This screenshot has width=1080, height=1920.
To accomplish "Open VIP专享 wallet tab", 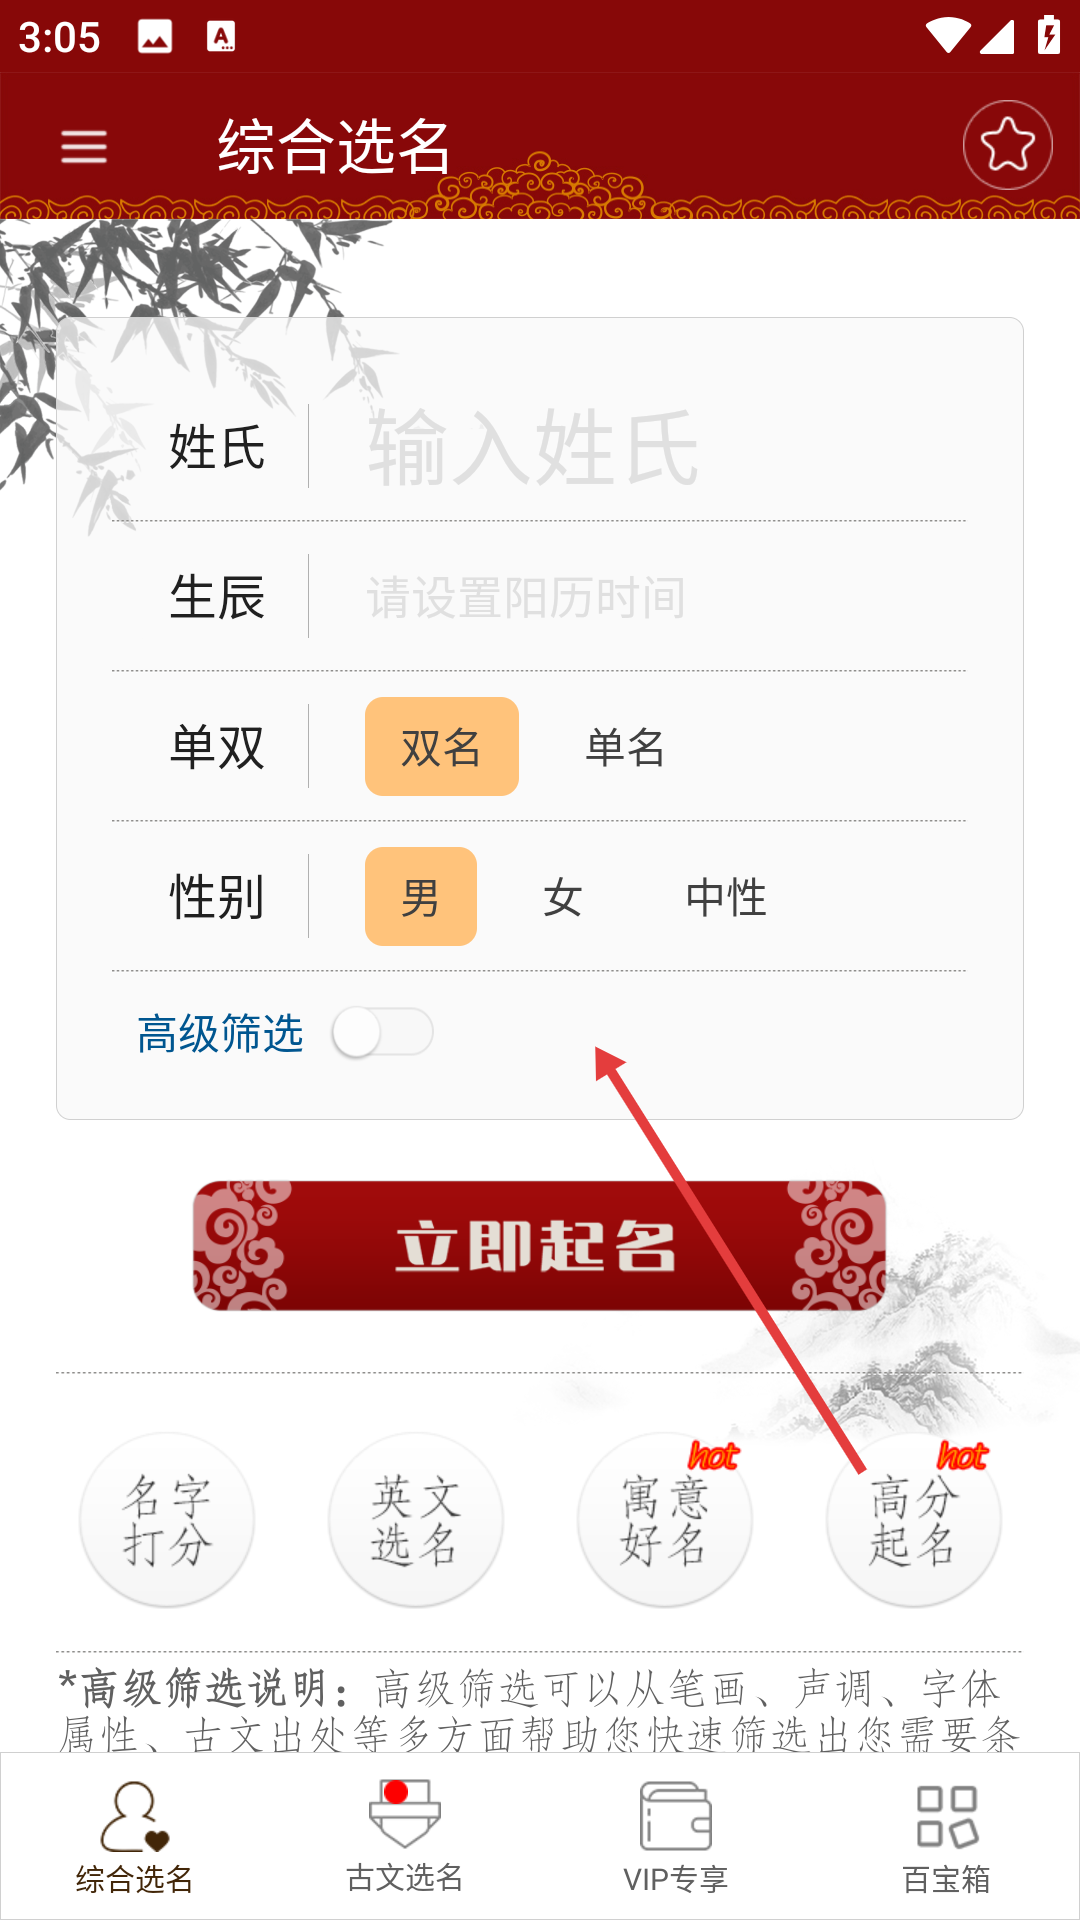I will click(x=675, y=1838).
